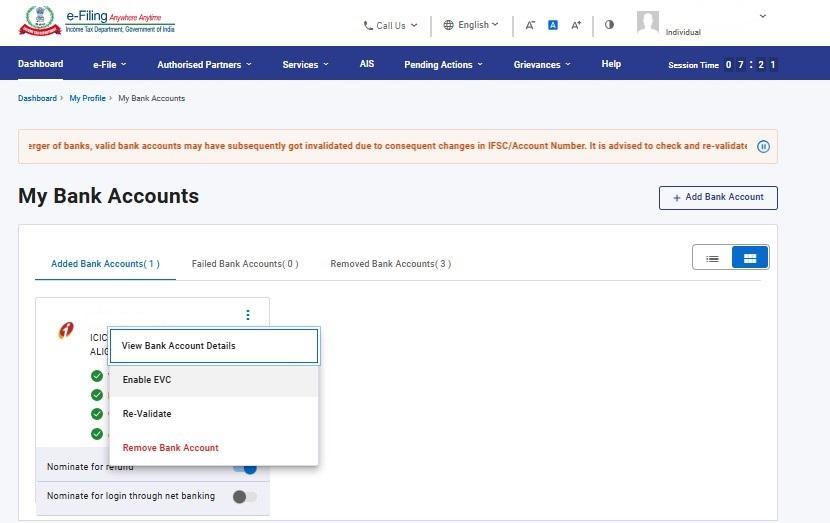Go to My Profile breadcrumb link
Viewport: 830px width, 523px height.
(87, 98)
